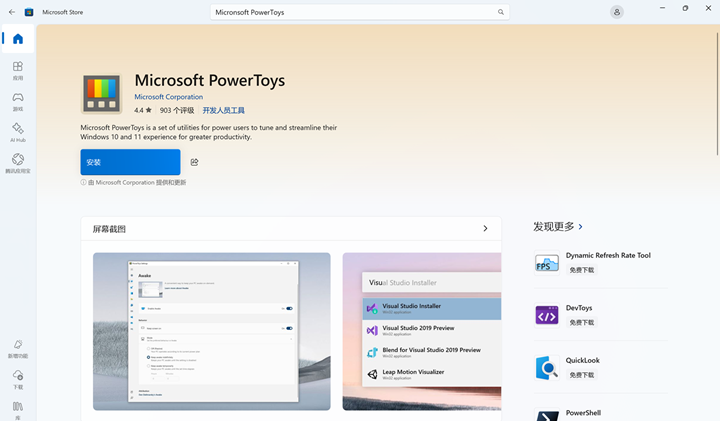Click free download under DevToys
This screenshot has height=421, width=720.
pyautogui.click(x=582, y=322)
